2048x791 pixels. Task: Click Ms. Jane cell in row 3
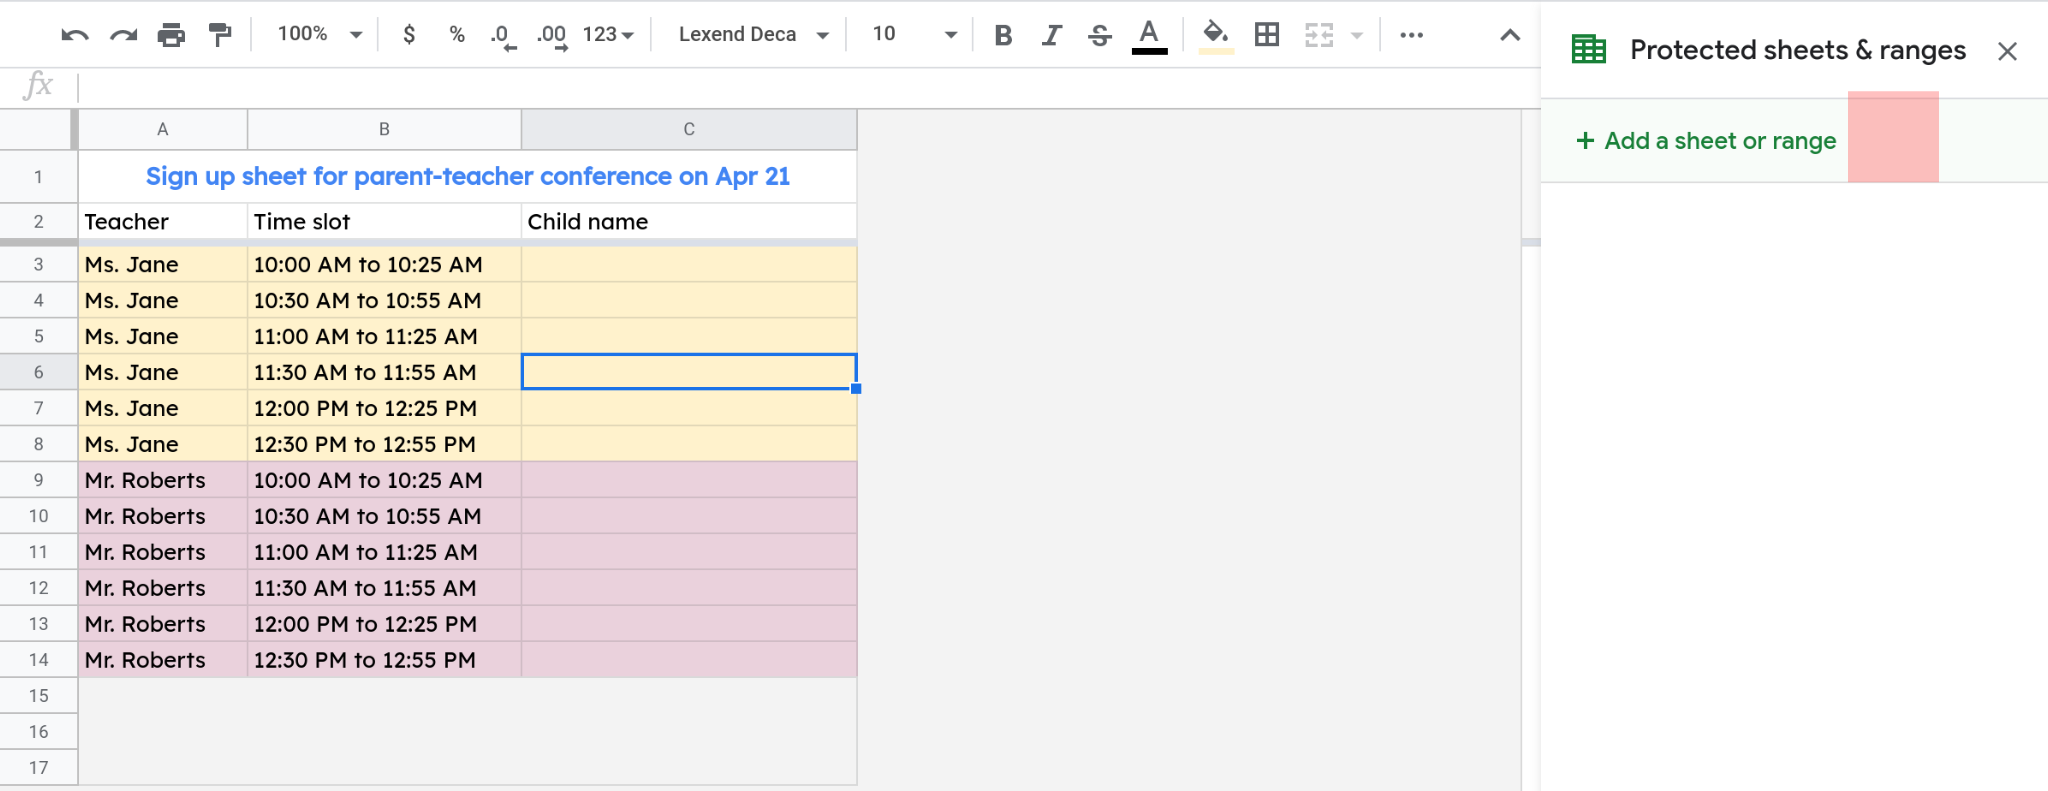pos(162,265)
